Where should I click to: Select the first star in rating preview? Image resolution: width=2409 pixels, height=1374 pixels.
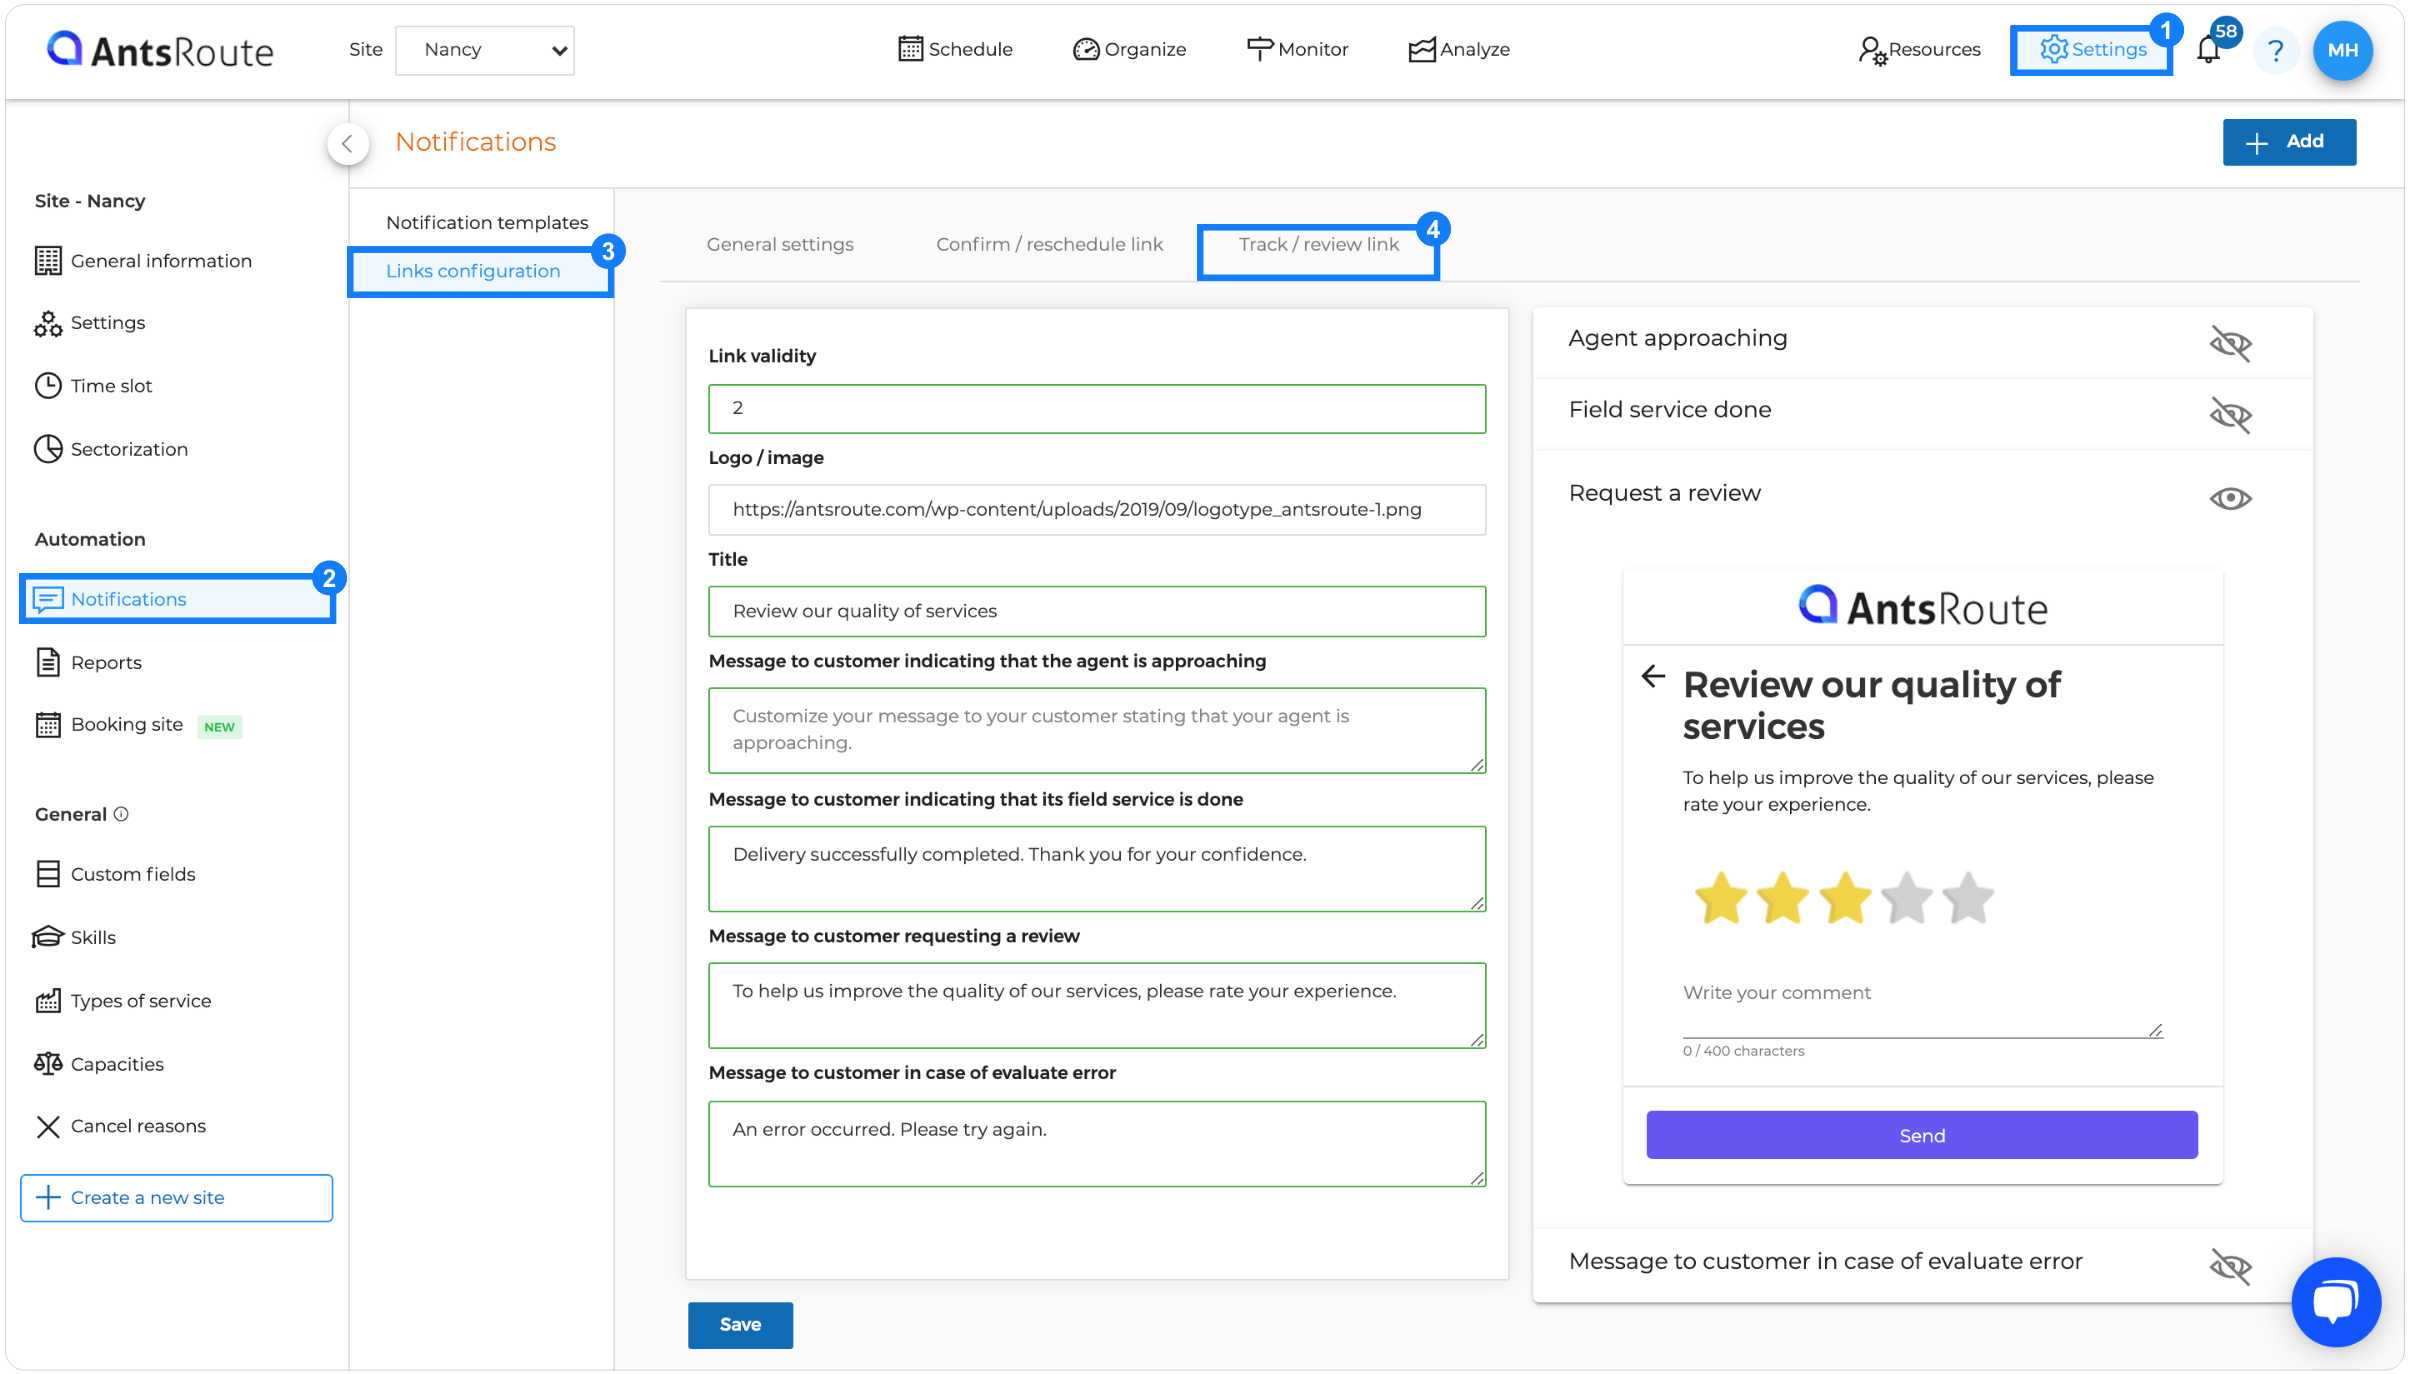[x=1720, y=898]
